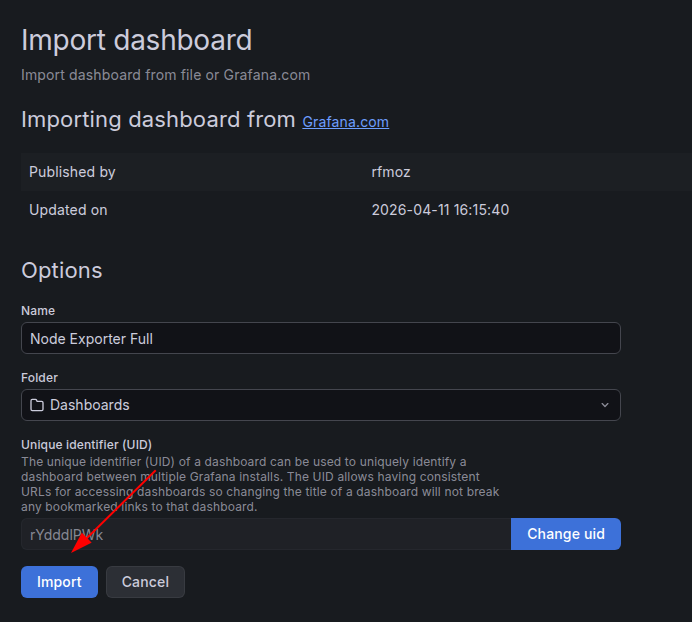
Task: Click the Change uid button
Action: tap(566, 534)
